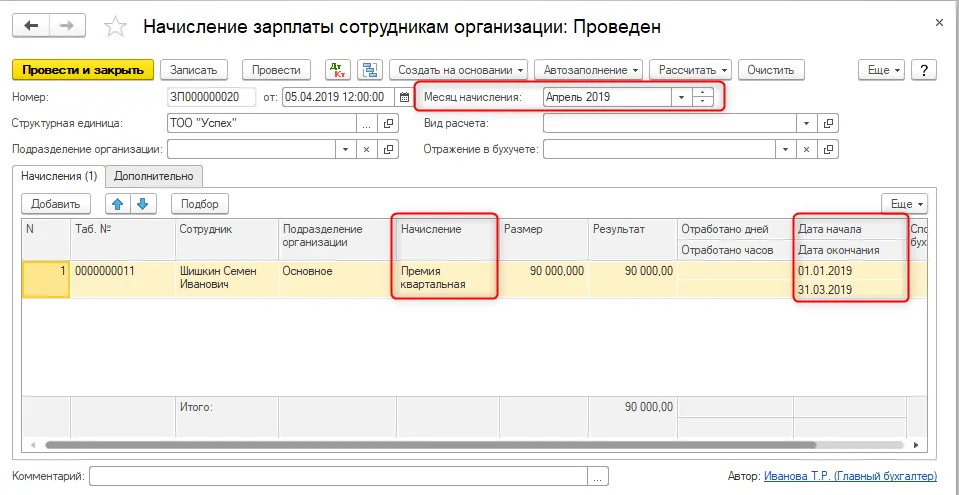Image resolution: width=959 pixels, height=495 pixels.
Task: Focus Структурная единица field ТОО "Успех"
Action: (x=262, y=123)
